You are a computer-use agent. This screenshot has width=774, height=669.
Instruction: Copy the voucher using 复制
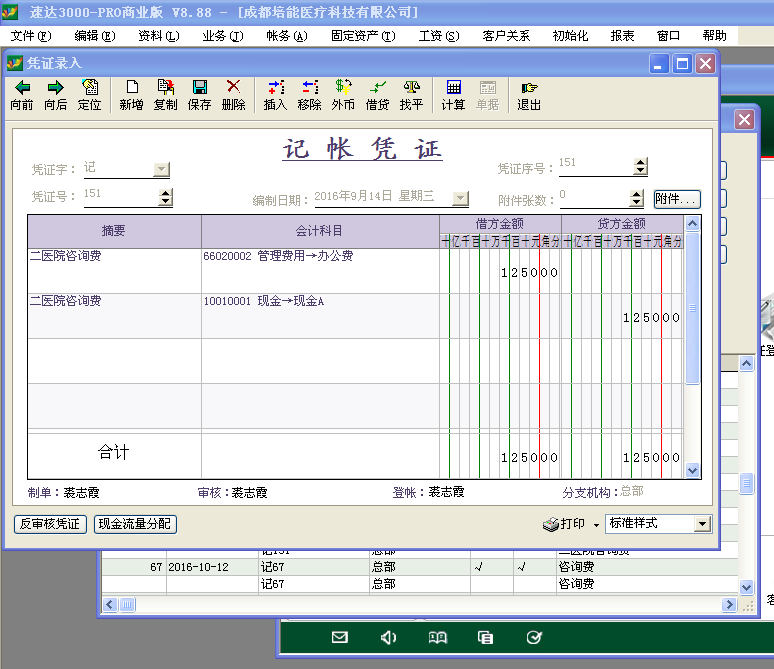point(165,95)
